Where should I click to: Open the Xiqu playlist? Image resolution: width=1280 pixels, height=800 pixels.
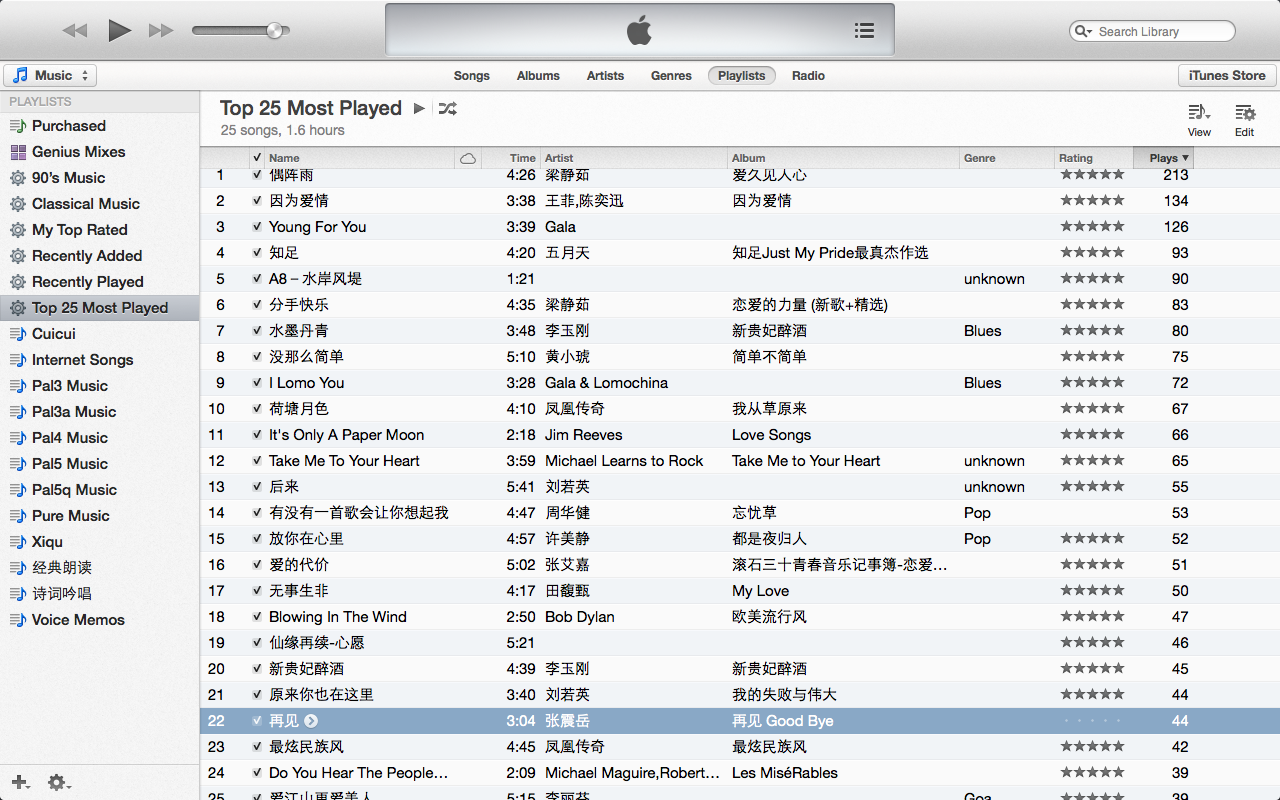100,542
